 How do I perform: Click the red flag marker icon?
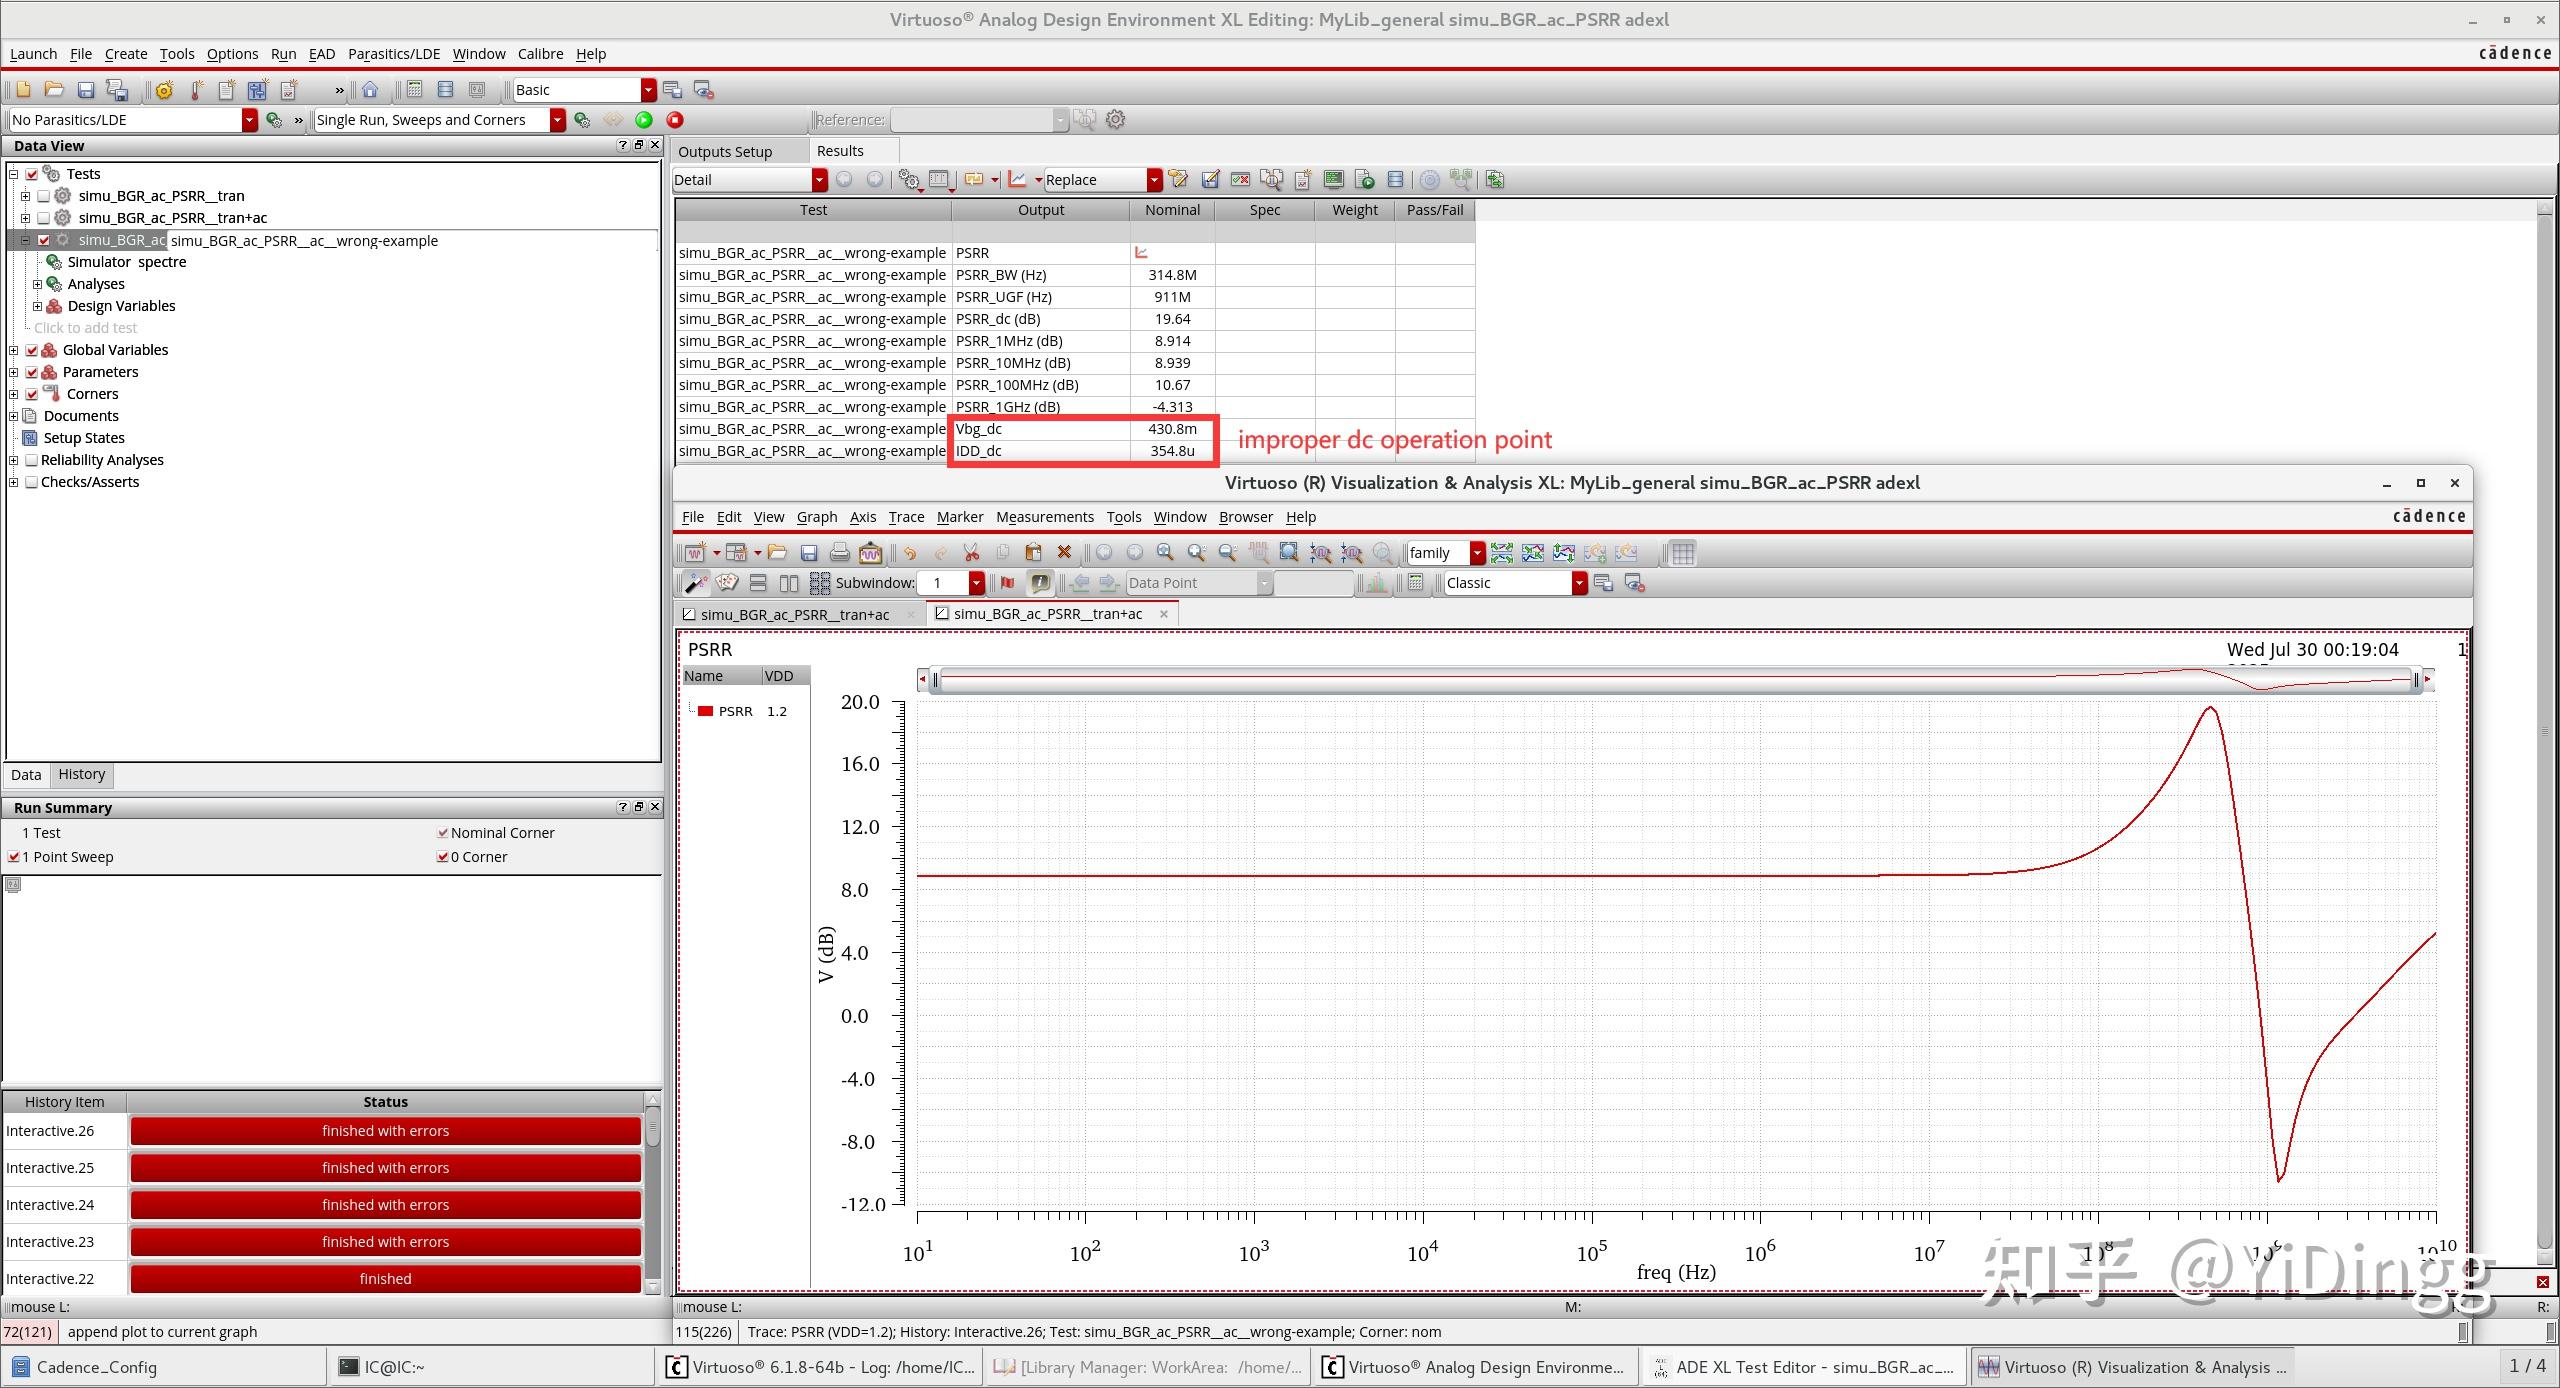click(x=1007, y=583)
